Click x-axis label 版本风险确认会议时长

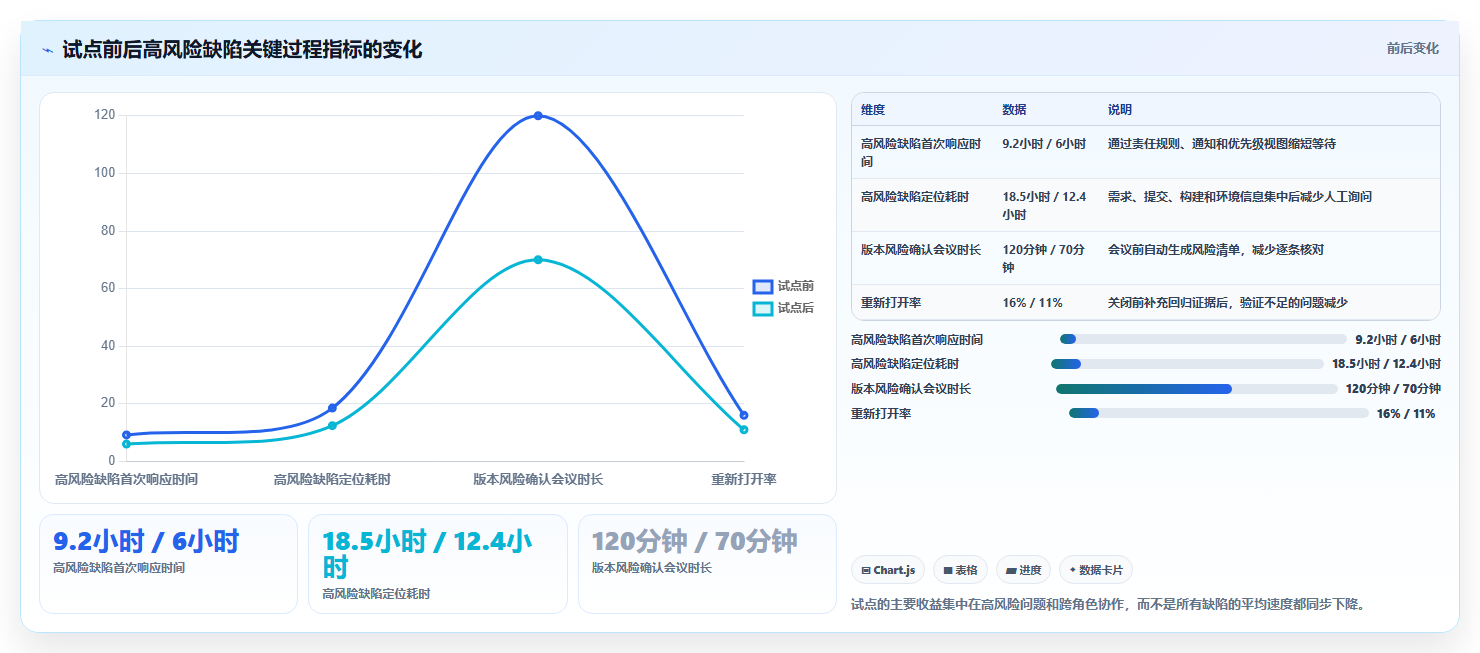[538, 480]
